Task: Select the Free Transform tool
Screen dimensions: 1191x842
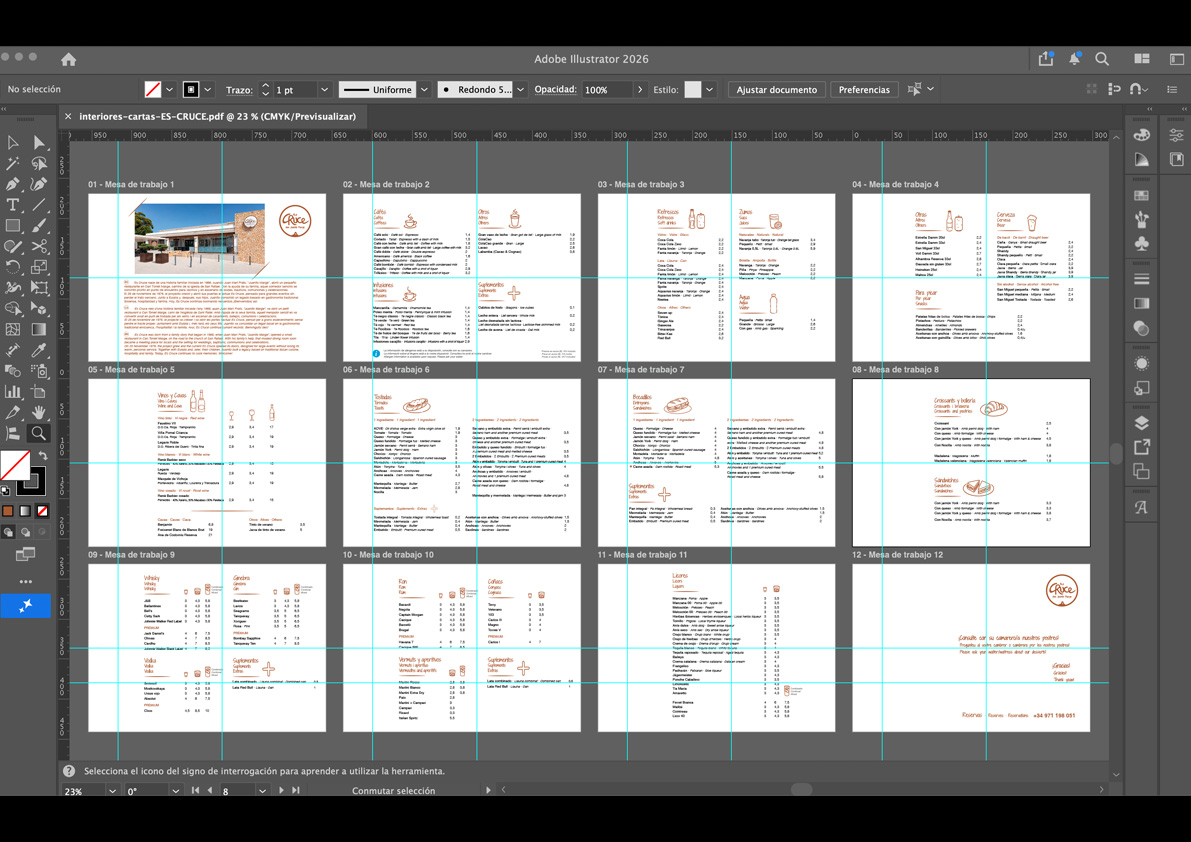Action: (x=39, y=288)
